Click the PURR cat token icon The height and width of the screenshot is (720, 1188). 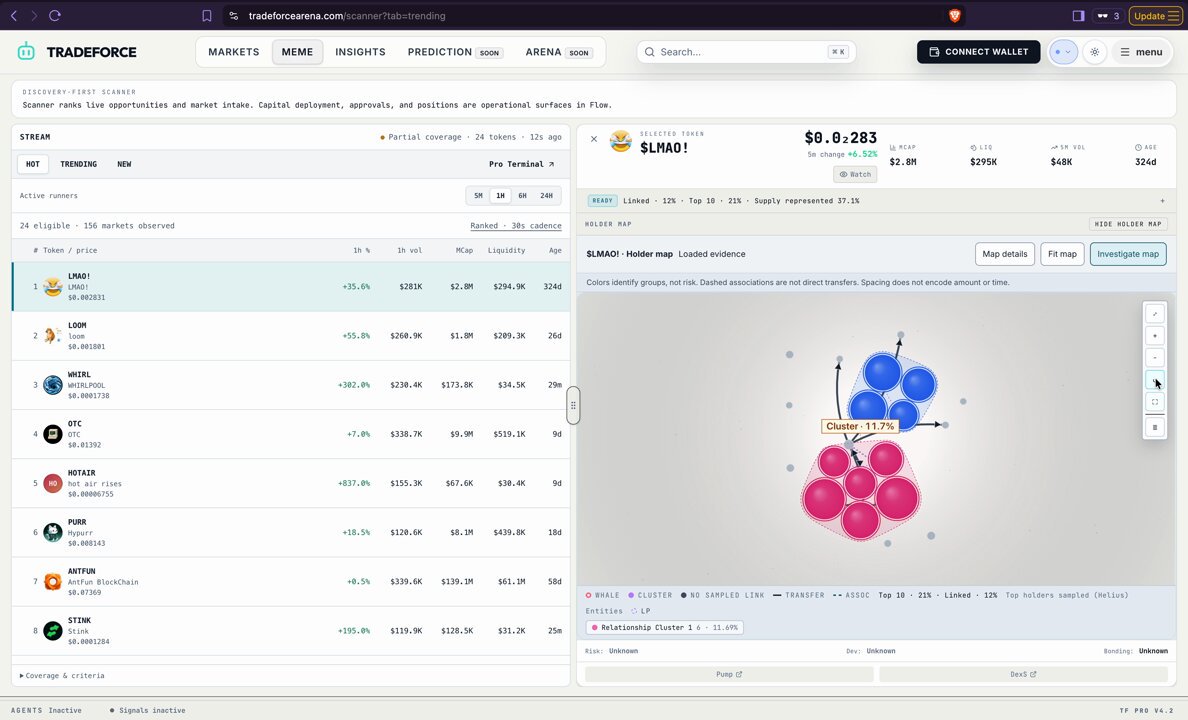52,533
